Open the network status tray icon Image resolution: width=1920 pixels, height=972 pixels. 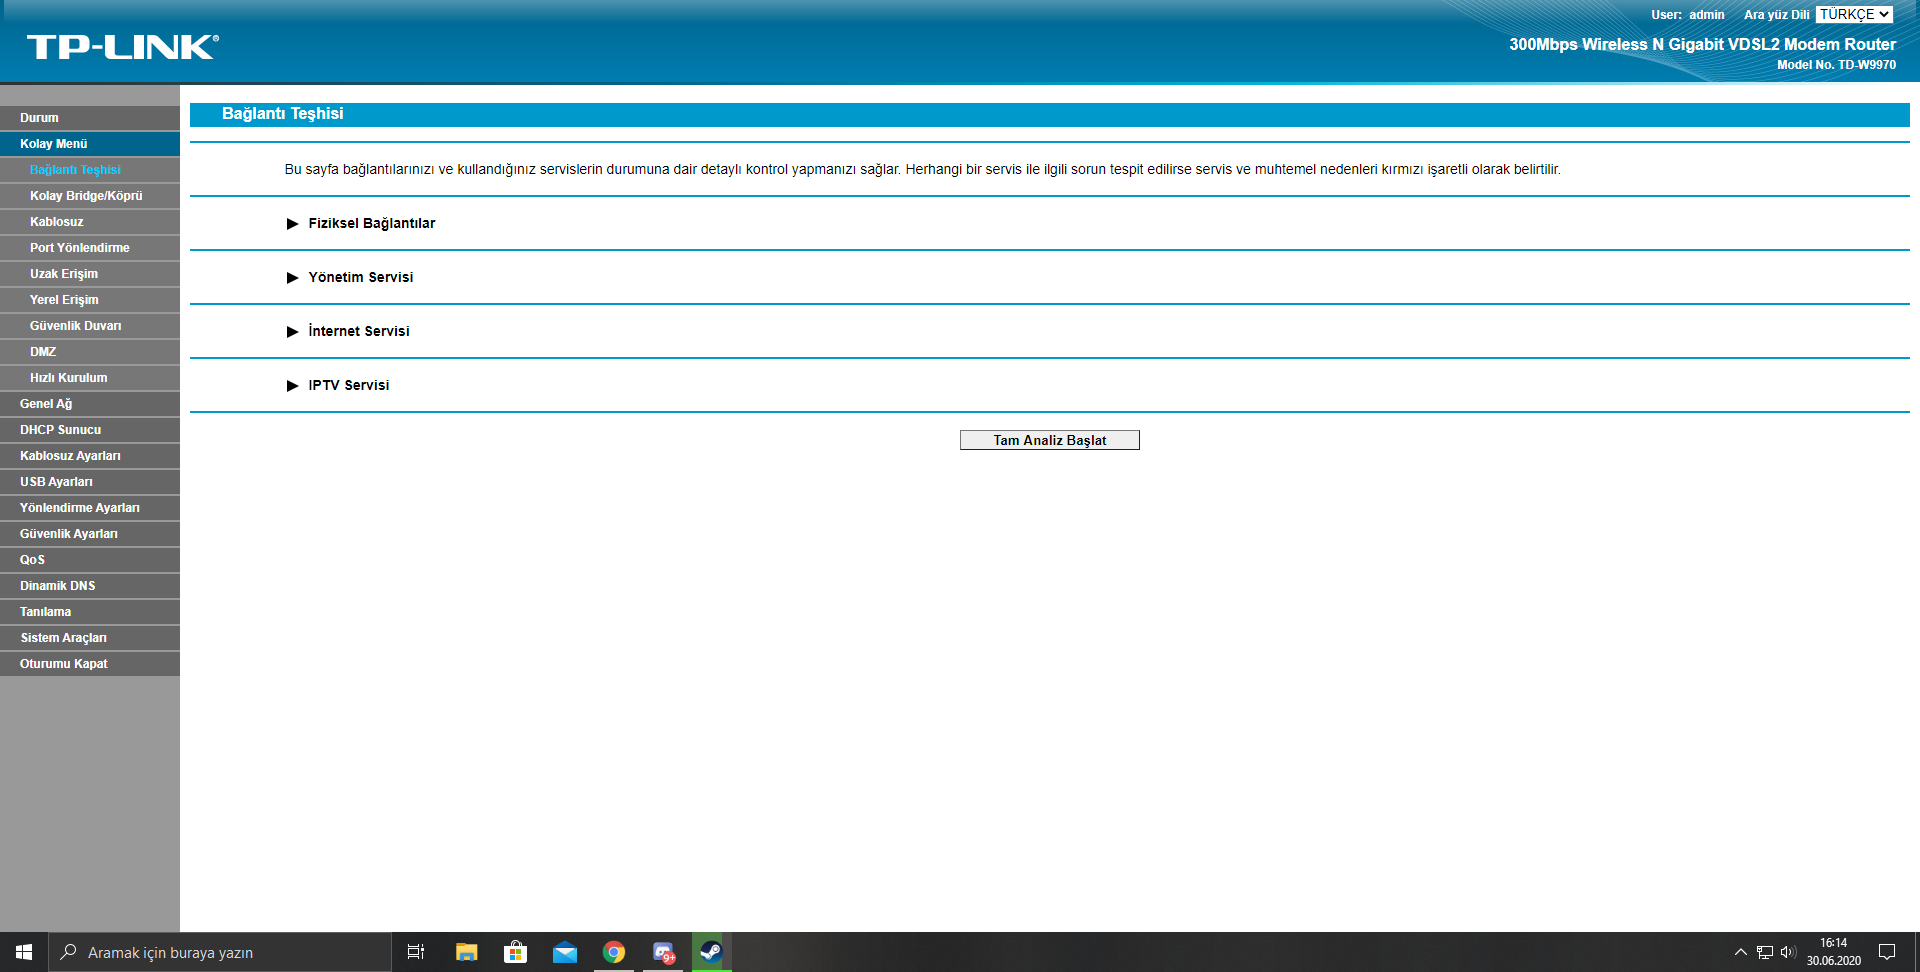(1765, 952)
